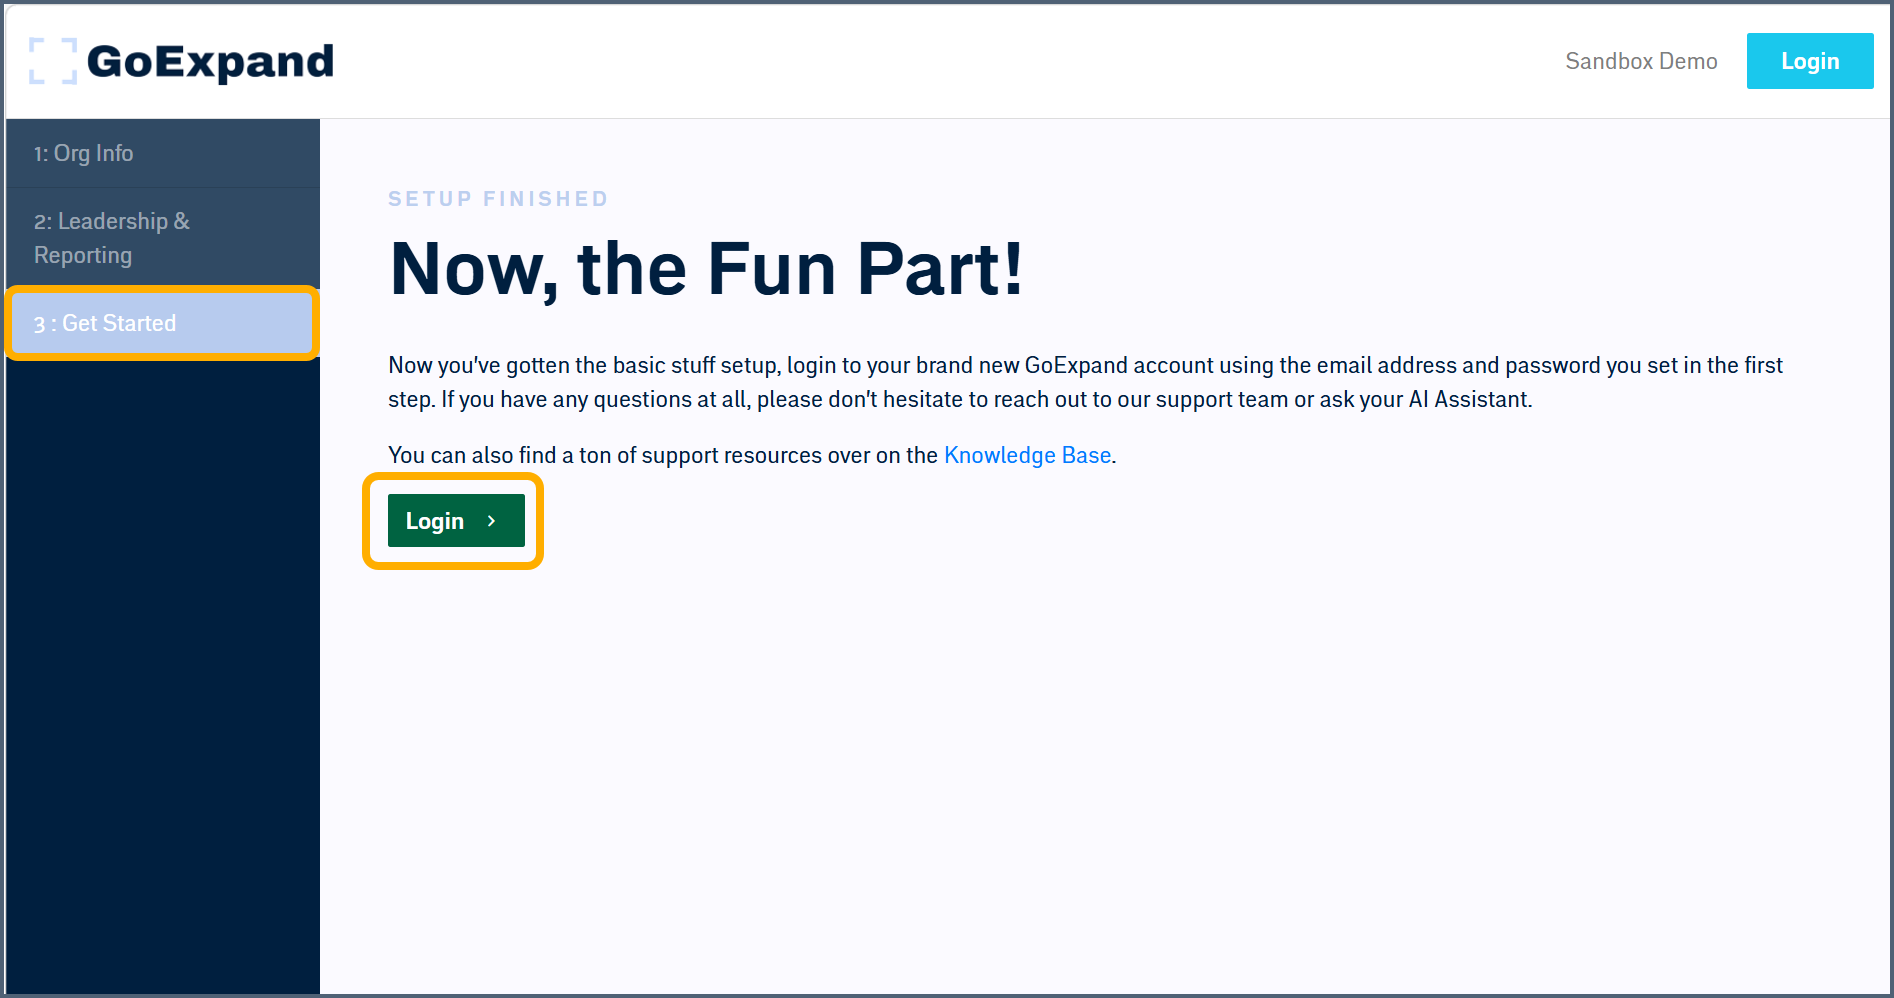Click the GoExpand wordmark in the header
This screenshot has height=998, width=1894.
210,62
